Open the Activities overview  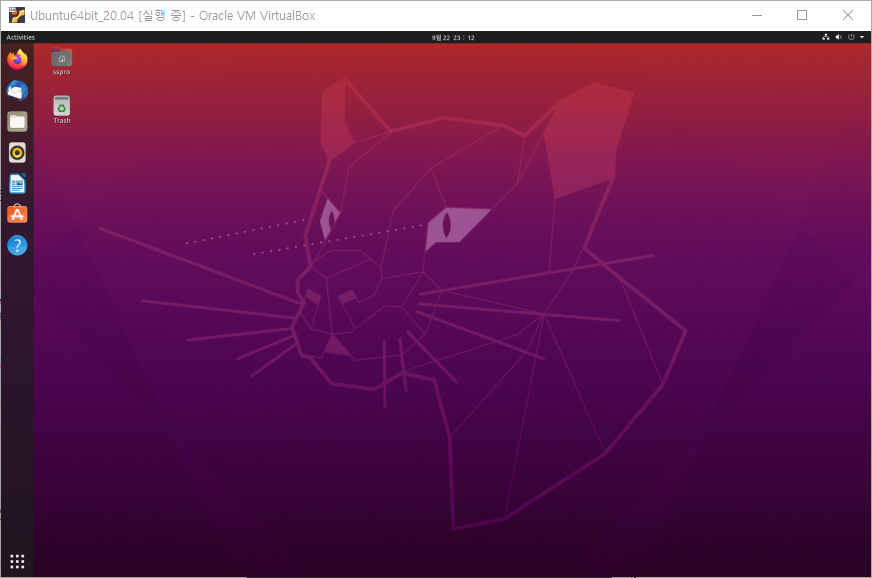click(21, 37)
